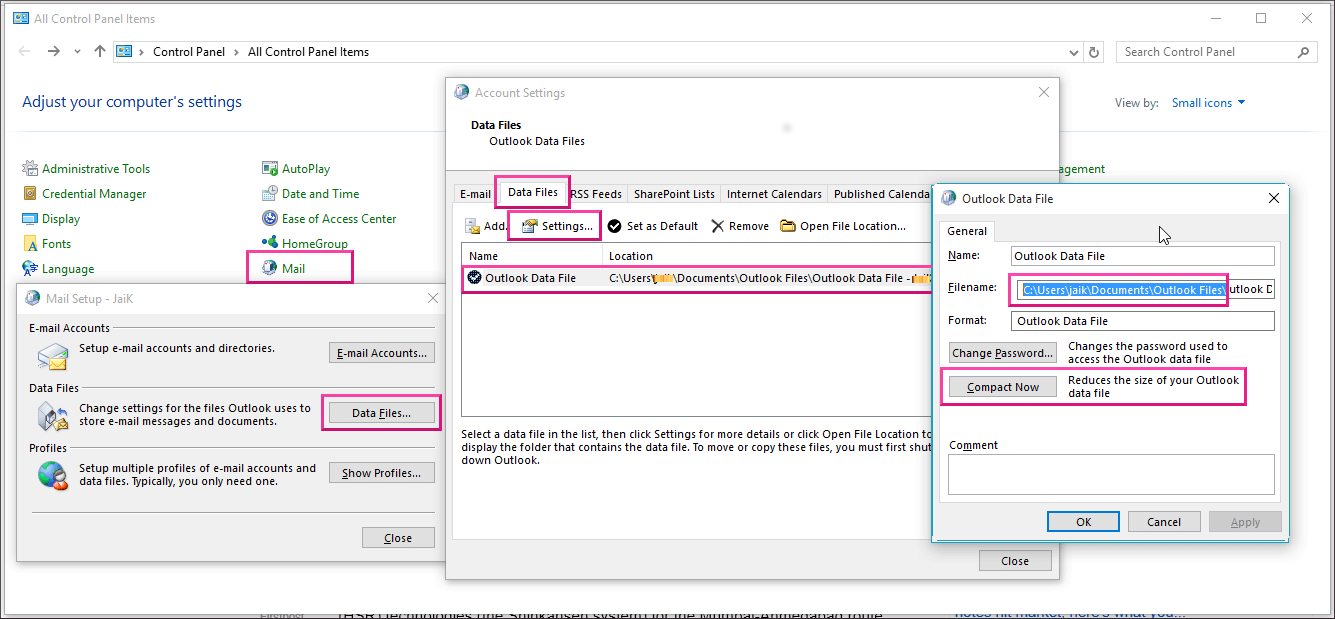Click Change Password button

point(1003,353)
